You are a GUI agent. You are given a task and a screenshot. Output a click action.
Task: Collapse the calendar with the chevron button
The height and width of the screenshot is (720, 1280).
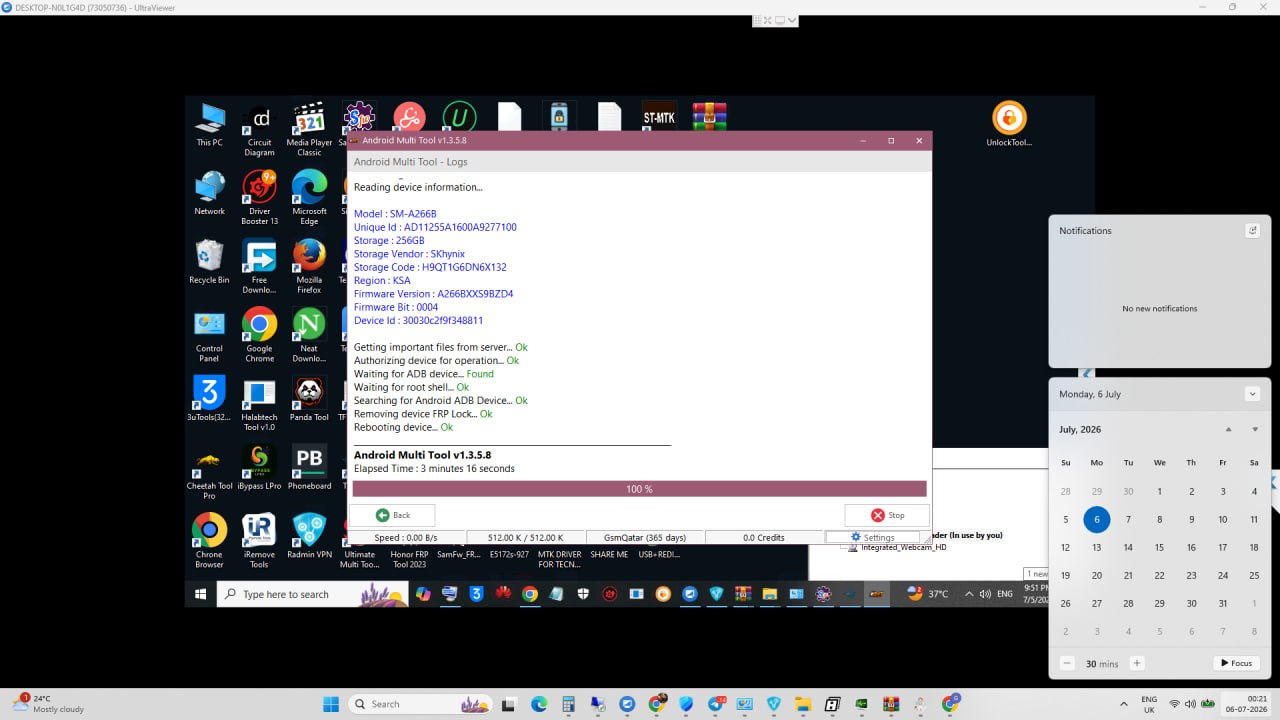coord(1252,394)
